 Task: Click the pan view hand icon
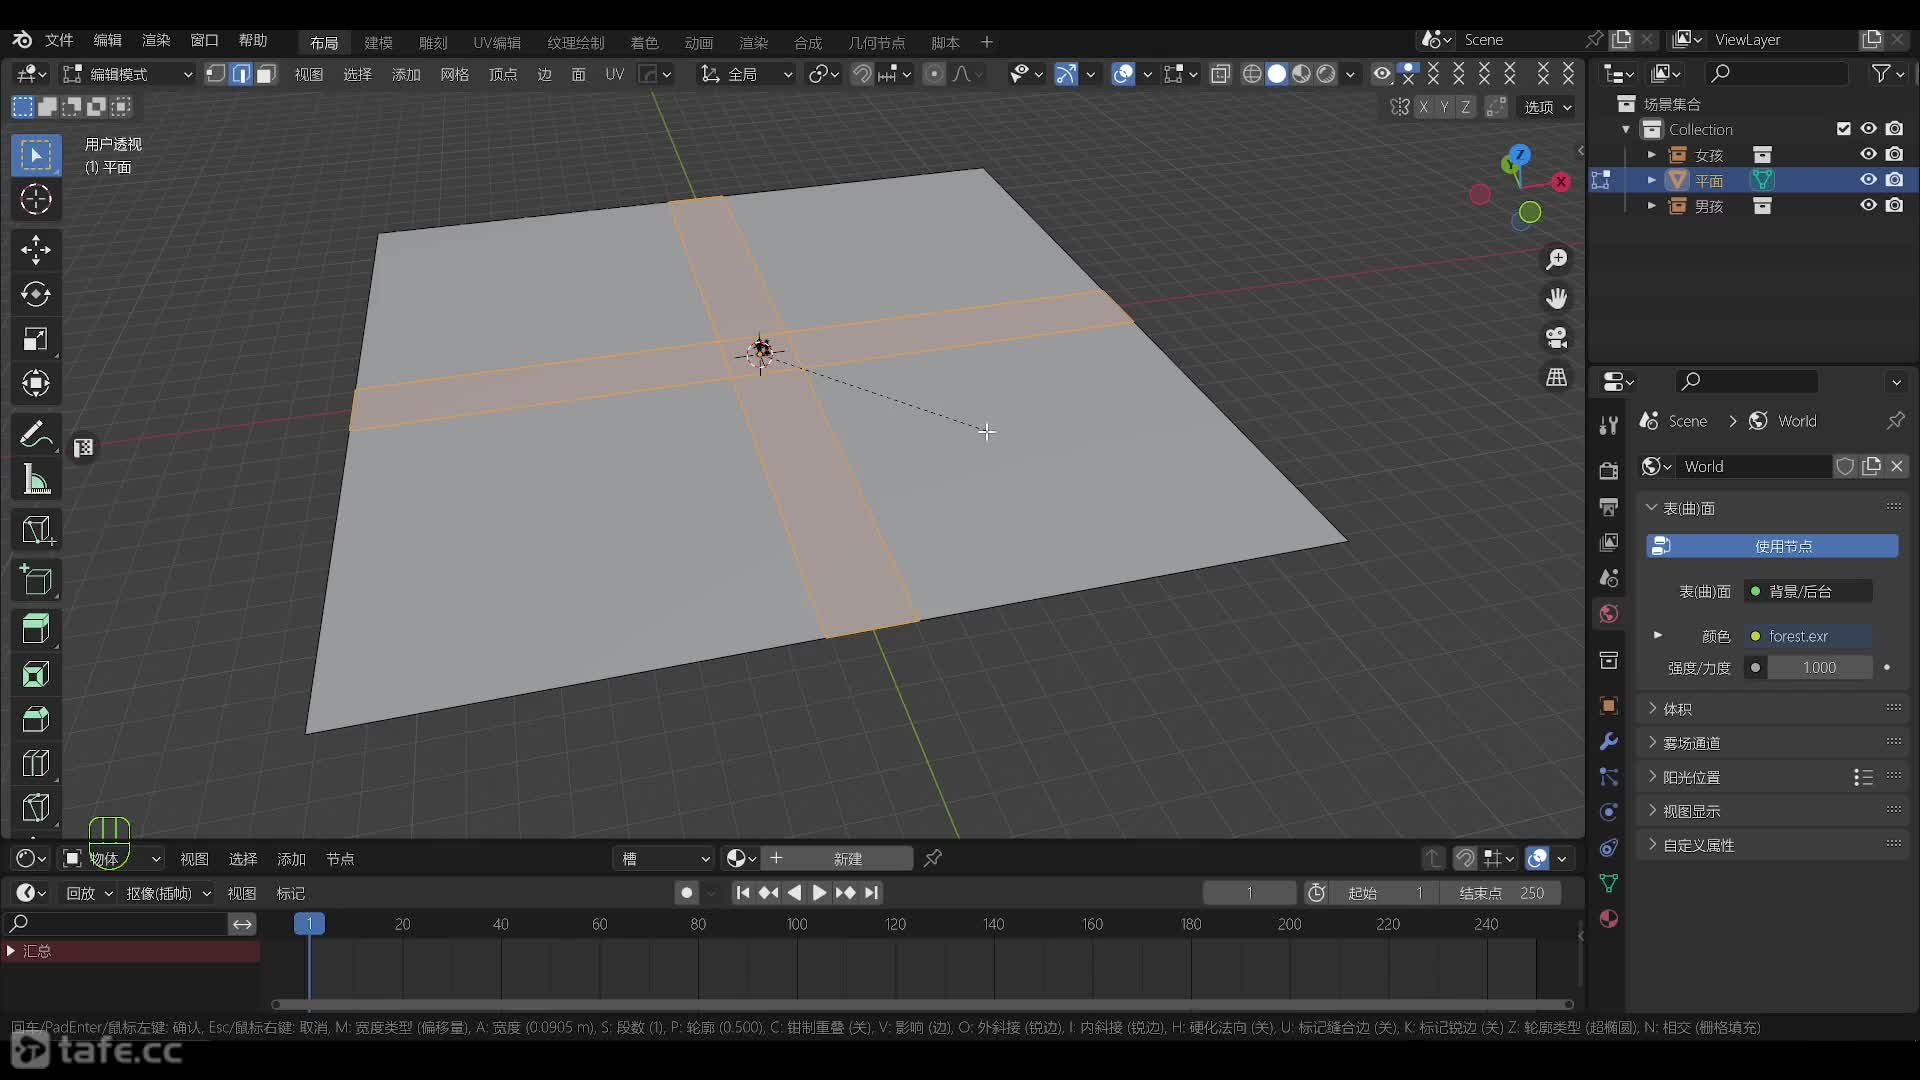click(1556, 298)
